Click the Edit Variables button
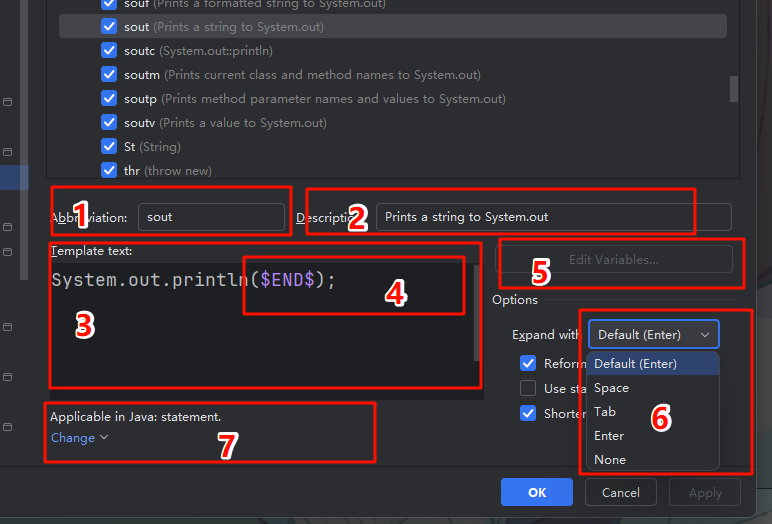Screen dimensions: 772x524 [614, 260]
